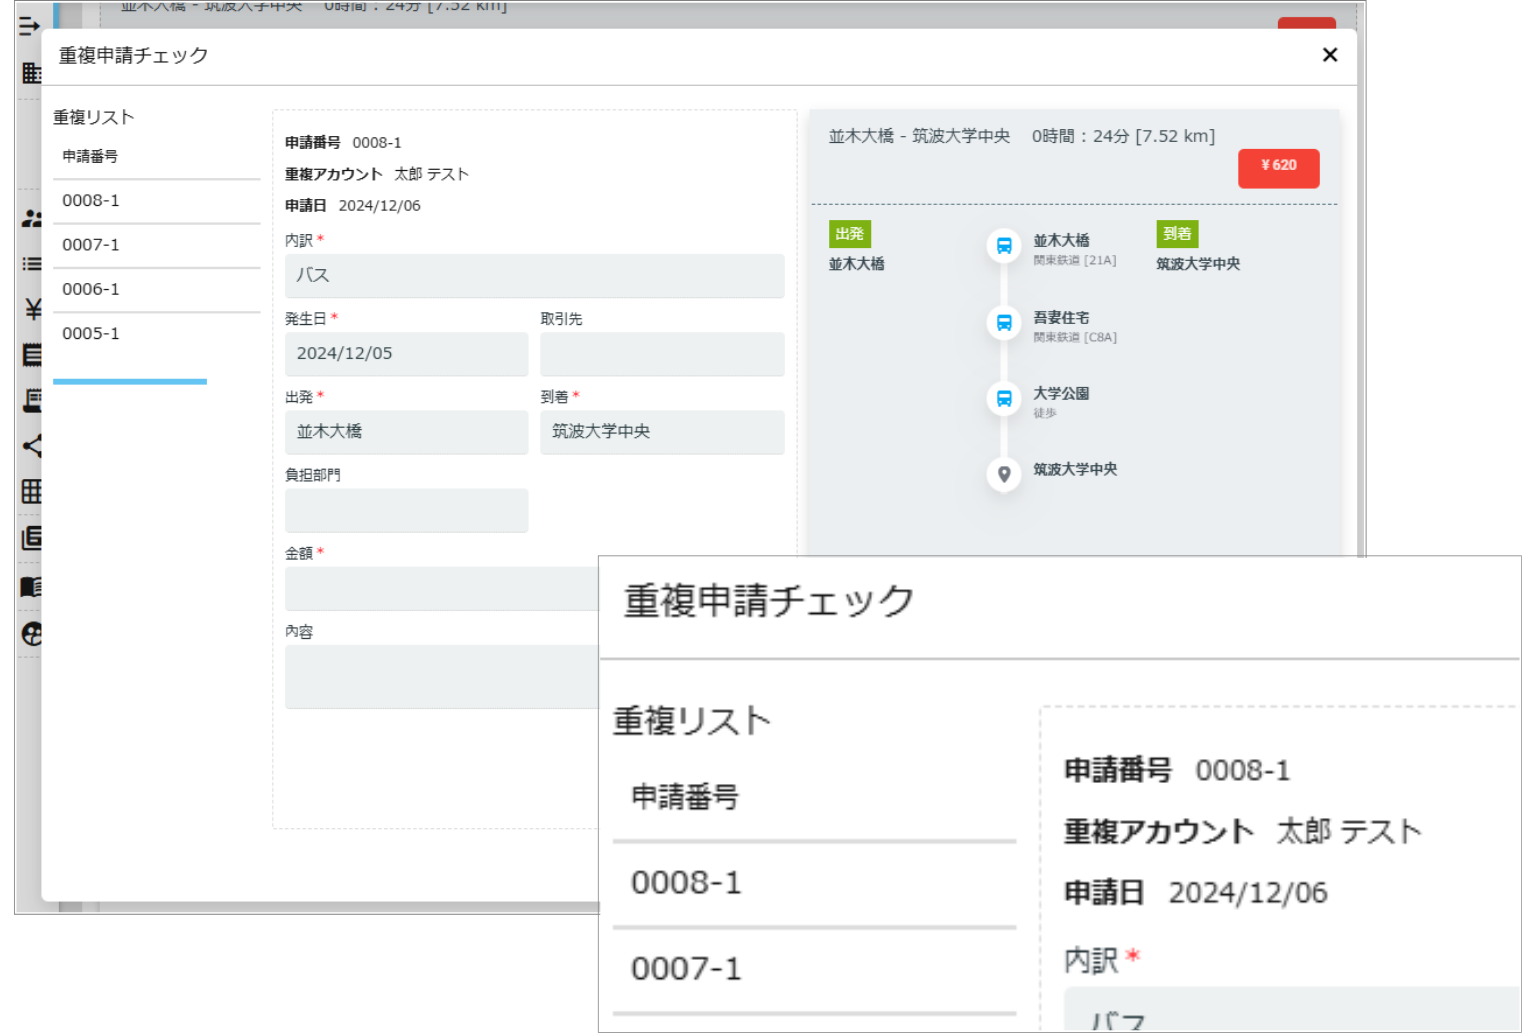Viewport: 1536px width, 1033px height.
Task: Open the share icon in sidebar
Action: click(32, 446)
